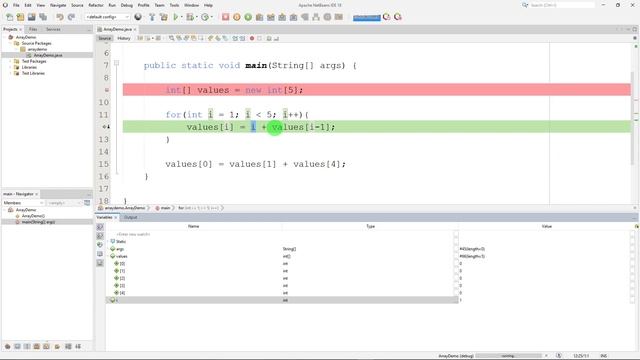Run the project with green play icon
The image size is (640, 360).
pos(176,17)
